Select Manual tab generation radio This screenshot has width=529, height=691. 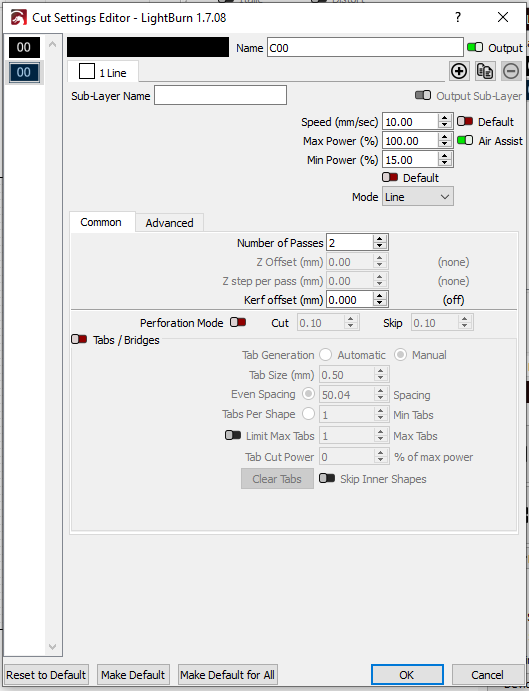tap(400, 354)
